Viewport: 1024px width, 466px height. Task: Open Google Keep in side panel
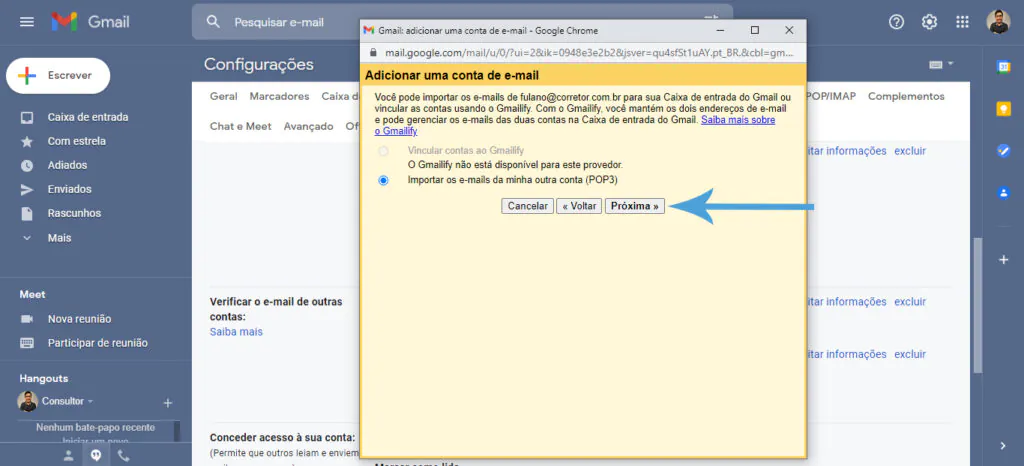pos(1003,109)
